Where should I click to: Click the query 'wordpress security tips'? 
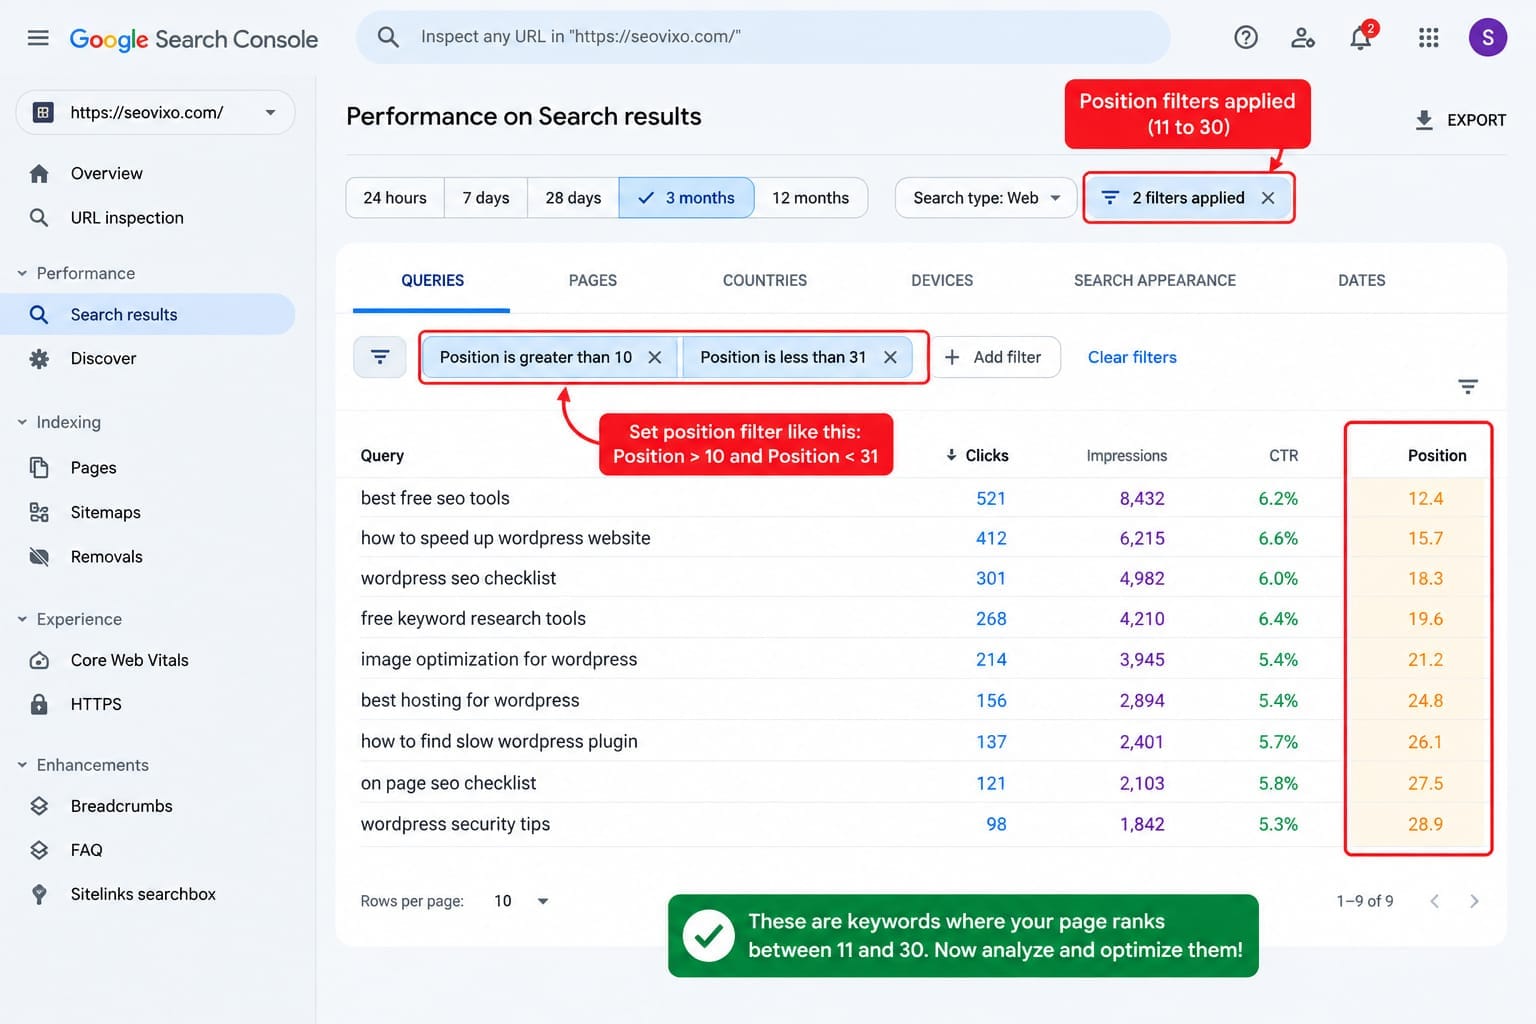(x=455, y=824)
